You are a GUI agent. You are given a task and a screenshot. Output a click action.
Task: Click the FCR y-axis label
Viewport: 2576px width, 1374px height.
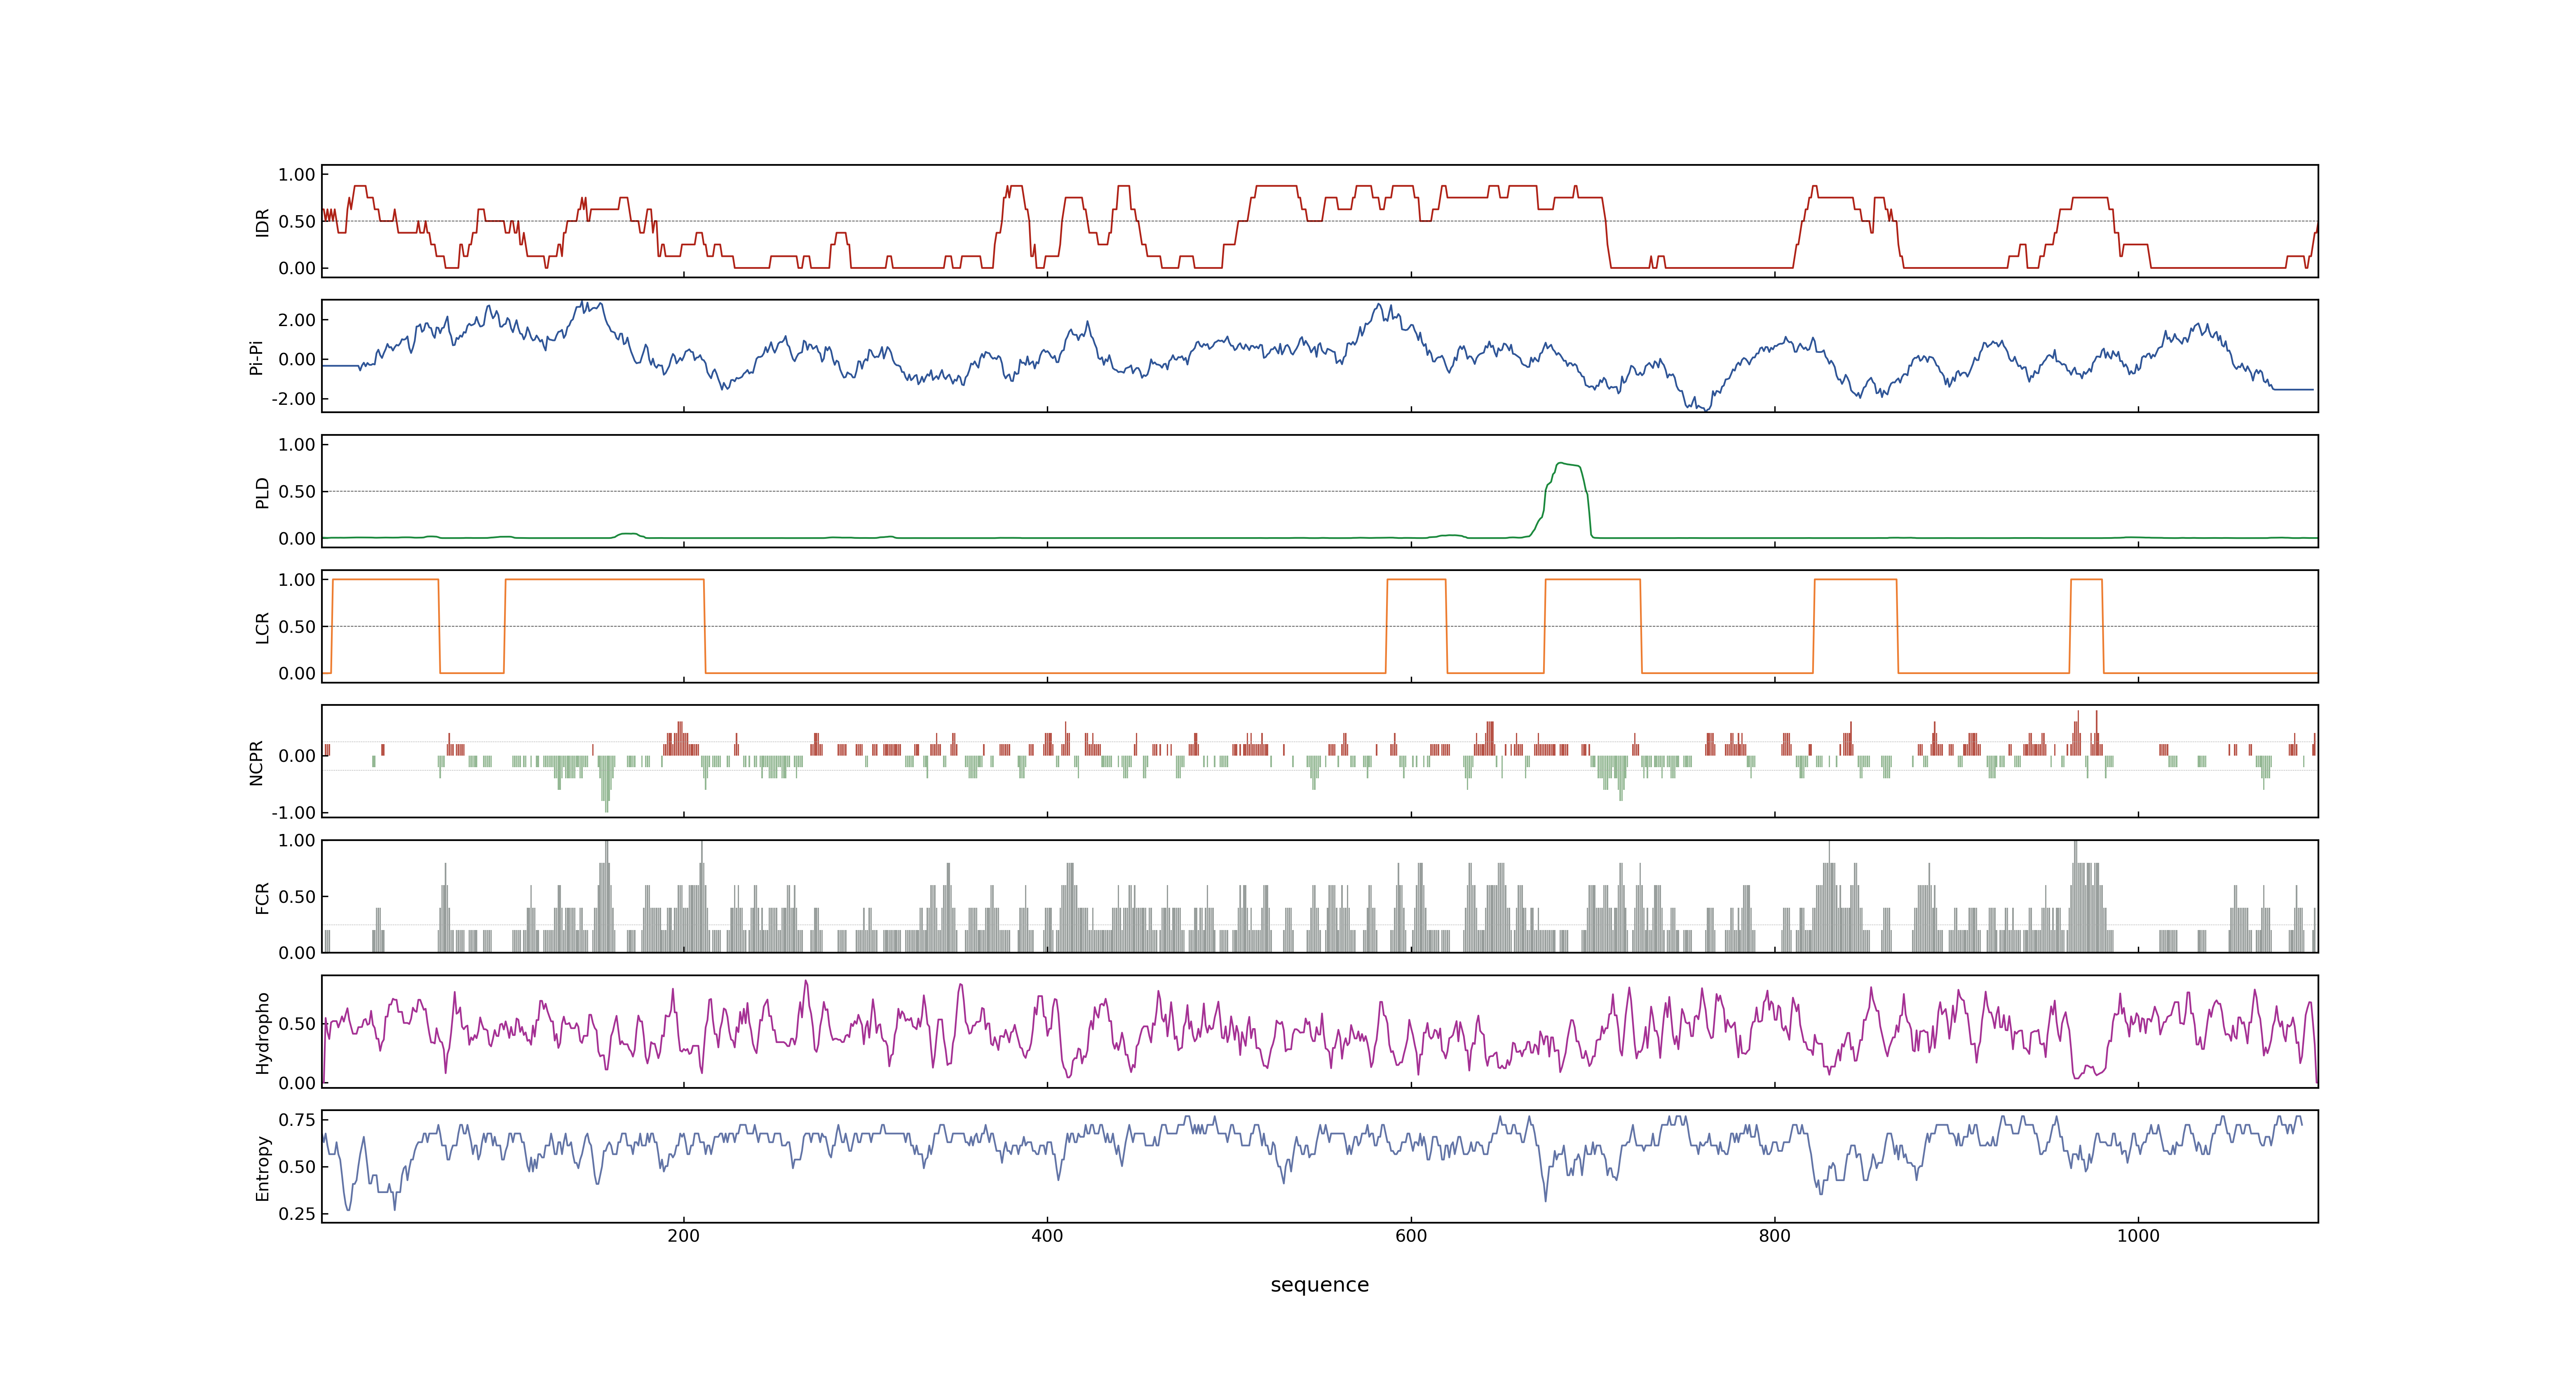(x=263, y=897)
